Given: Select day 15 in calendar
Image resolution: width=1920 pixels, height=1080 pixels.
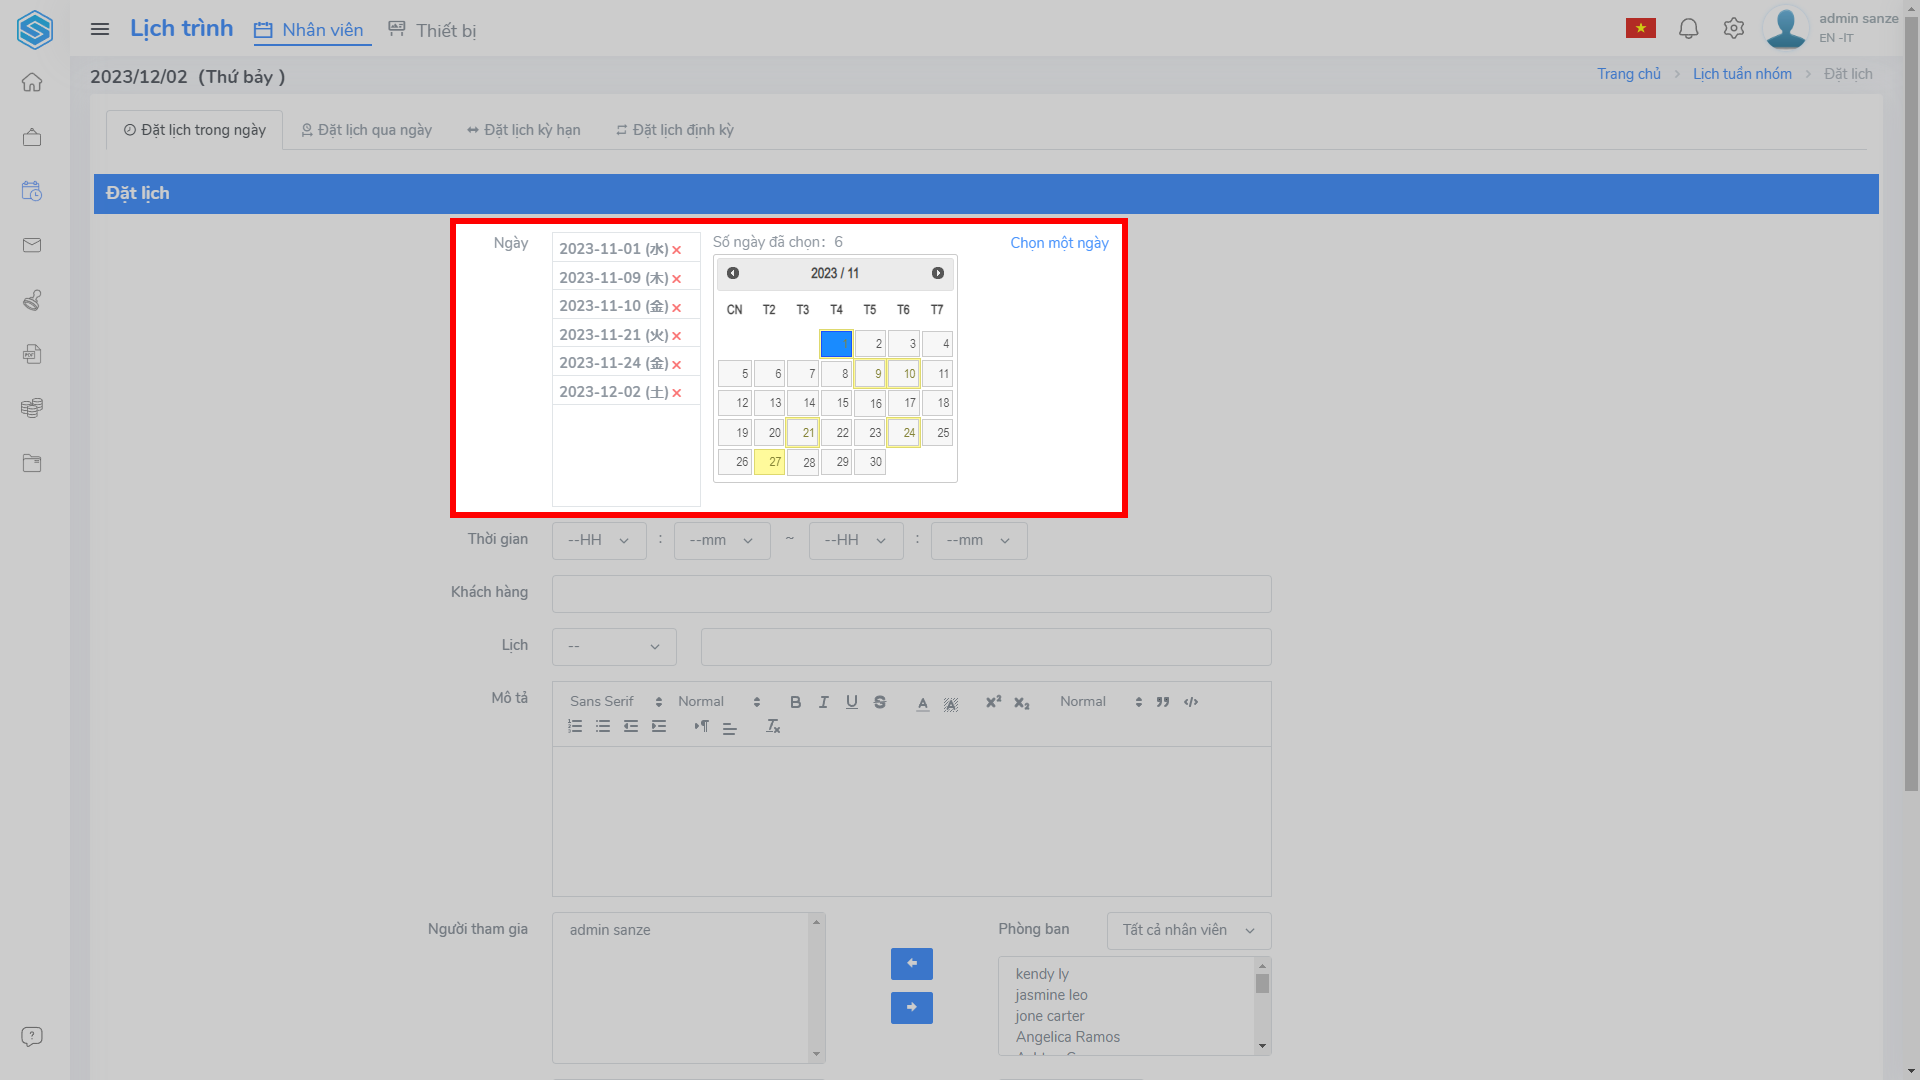Looking at the screenshot, I should click(x=836, y=403).
